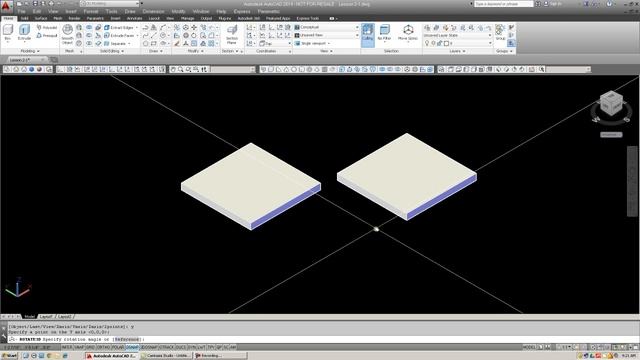This screenshot has width=640, height=360.
Task: Switch to the Layout1 tab
Action: click(46, 316)
